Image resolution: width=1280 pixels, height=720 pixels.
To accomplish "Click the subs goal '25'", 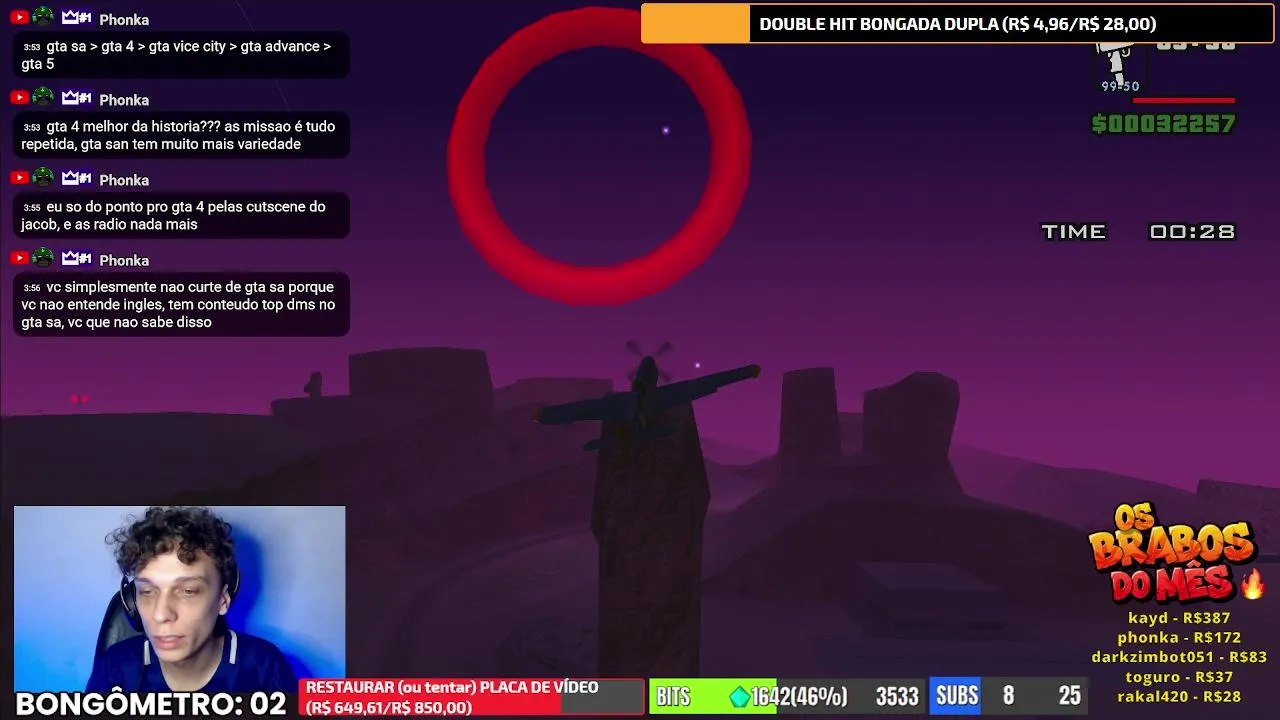I will click(x=1070, y=696).
